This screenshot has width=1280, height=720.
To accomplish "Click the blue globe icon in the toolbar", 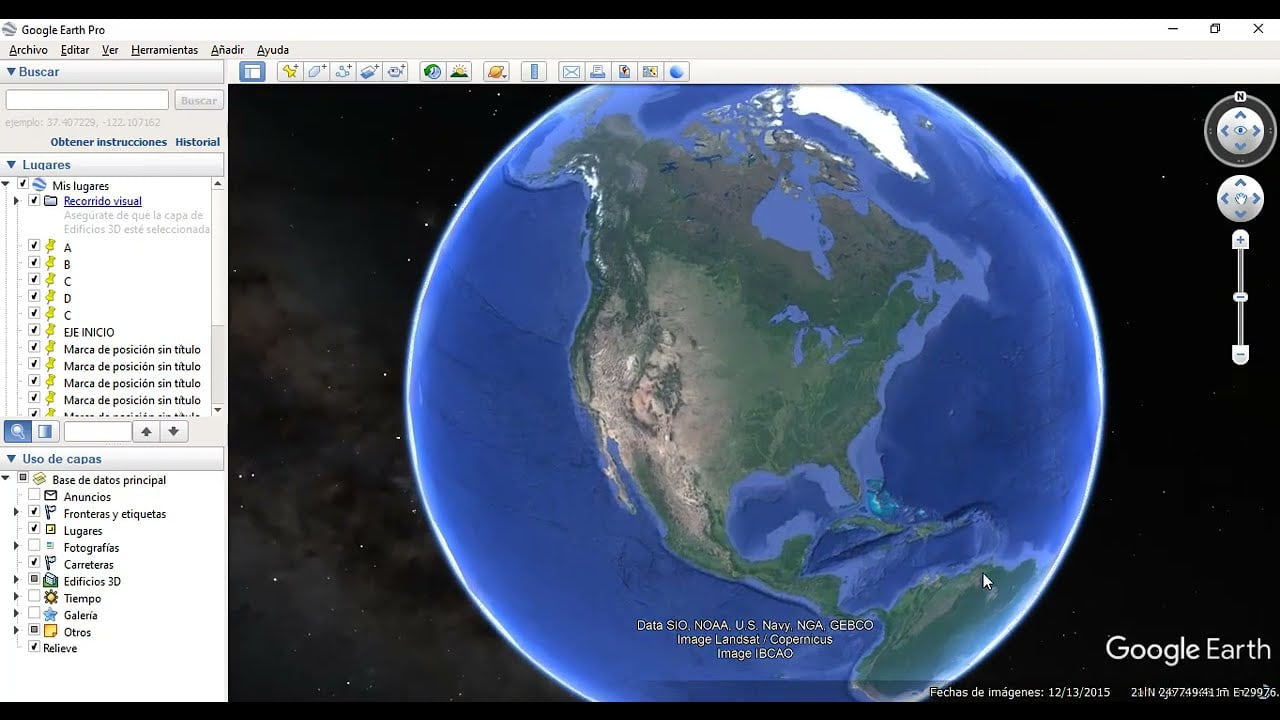I will 677,71.
